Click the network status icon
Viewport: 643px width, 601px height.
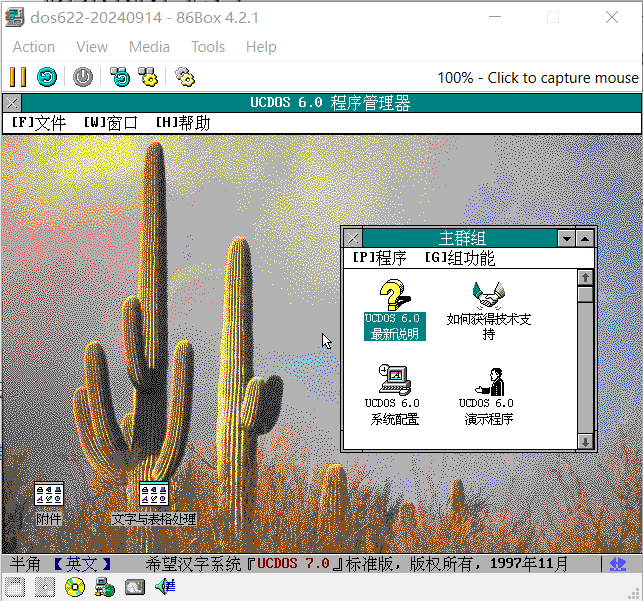[x=105, y=587]
